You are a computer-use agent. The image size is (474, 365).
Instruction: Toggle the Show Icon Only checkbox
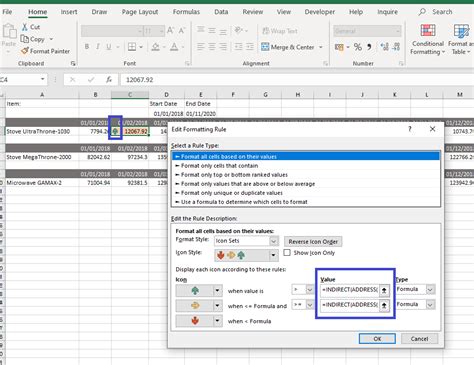[x=287, y=253]
